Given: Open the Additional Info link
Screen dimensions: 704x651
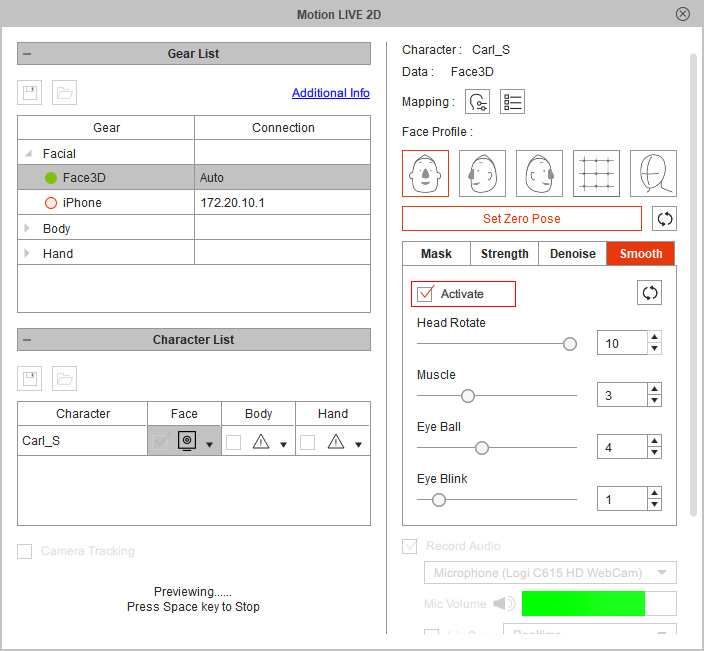Looking at the screenshot, I should [331, 93].
